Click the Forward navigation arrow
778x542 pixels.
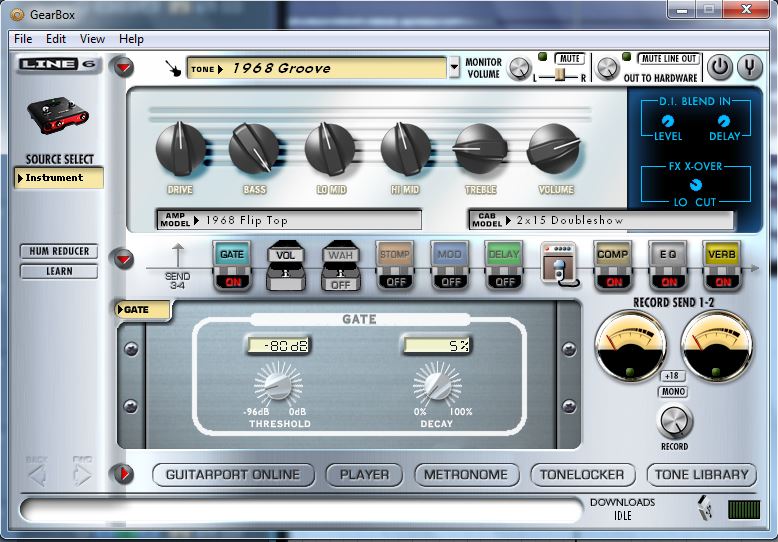tap(82, 475)
